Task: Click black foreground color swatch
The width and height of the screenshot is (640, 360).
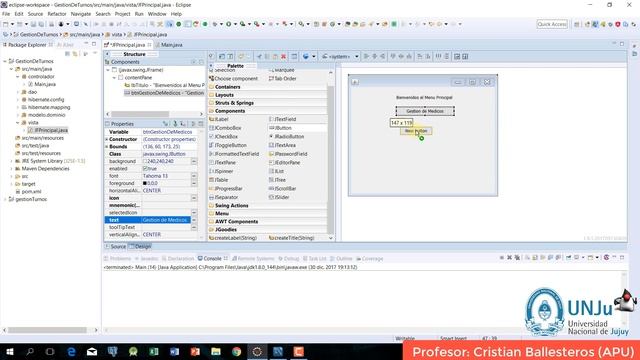Action: click(x=145, y=183)
